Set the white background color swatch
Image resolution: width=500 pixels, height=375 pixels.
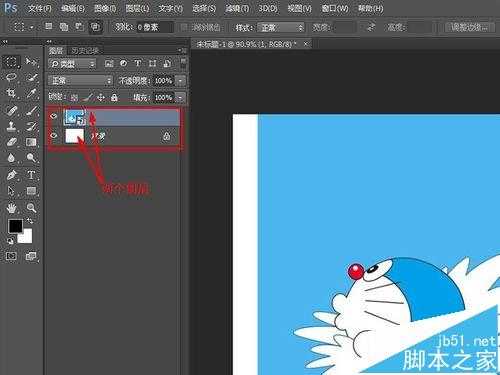tap(27, 237)
